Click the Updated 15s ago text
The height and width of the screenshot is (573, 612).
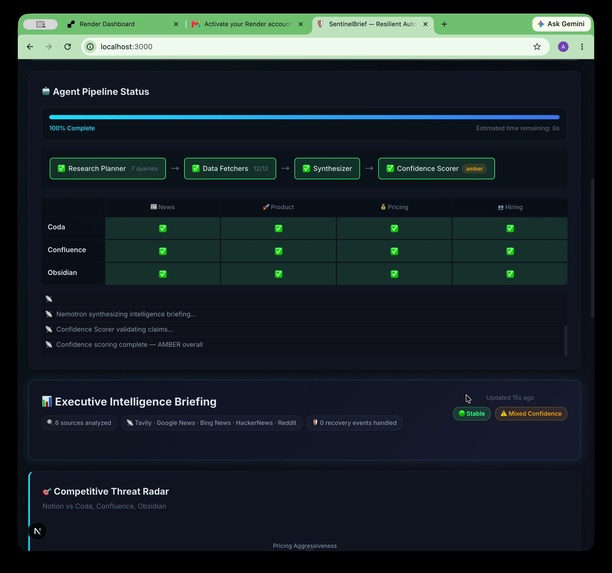(510, 398)
